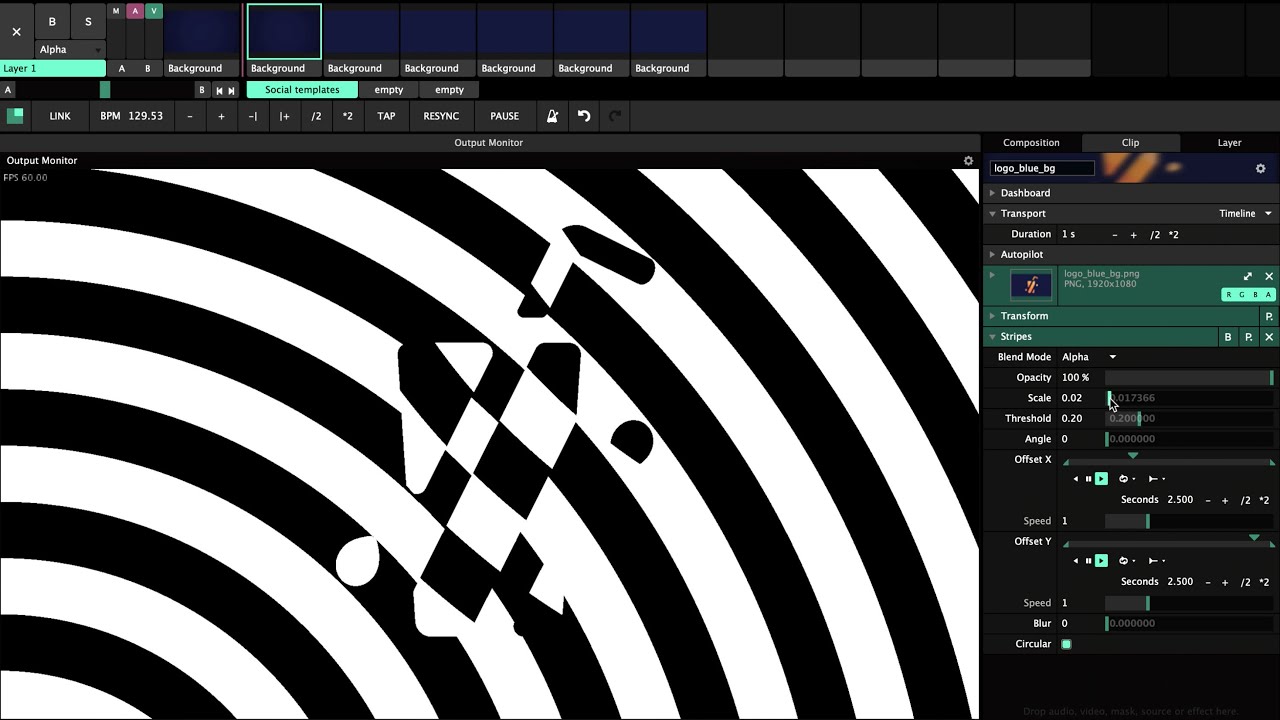The height and width of the screenshot is (720, 1280).
Task: Jump to previous column arrow
Action: [x=219, y=90]
